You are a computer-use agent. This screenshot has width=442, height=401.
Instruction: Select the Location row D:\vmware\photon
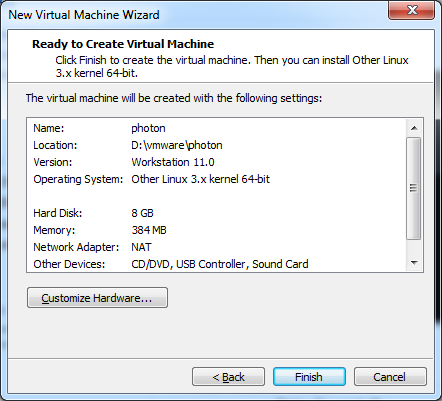tap(217, 145)
